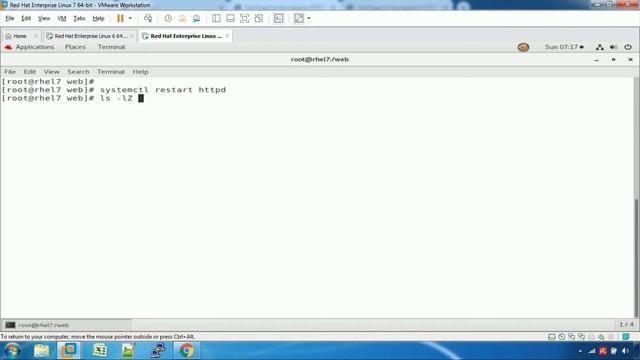Open Windows Explorer from taskbar
640x360 pixels.
[x=41, y=351]
